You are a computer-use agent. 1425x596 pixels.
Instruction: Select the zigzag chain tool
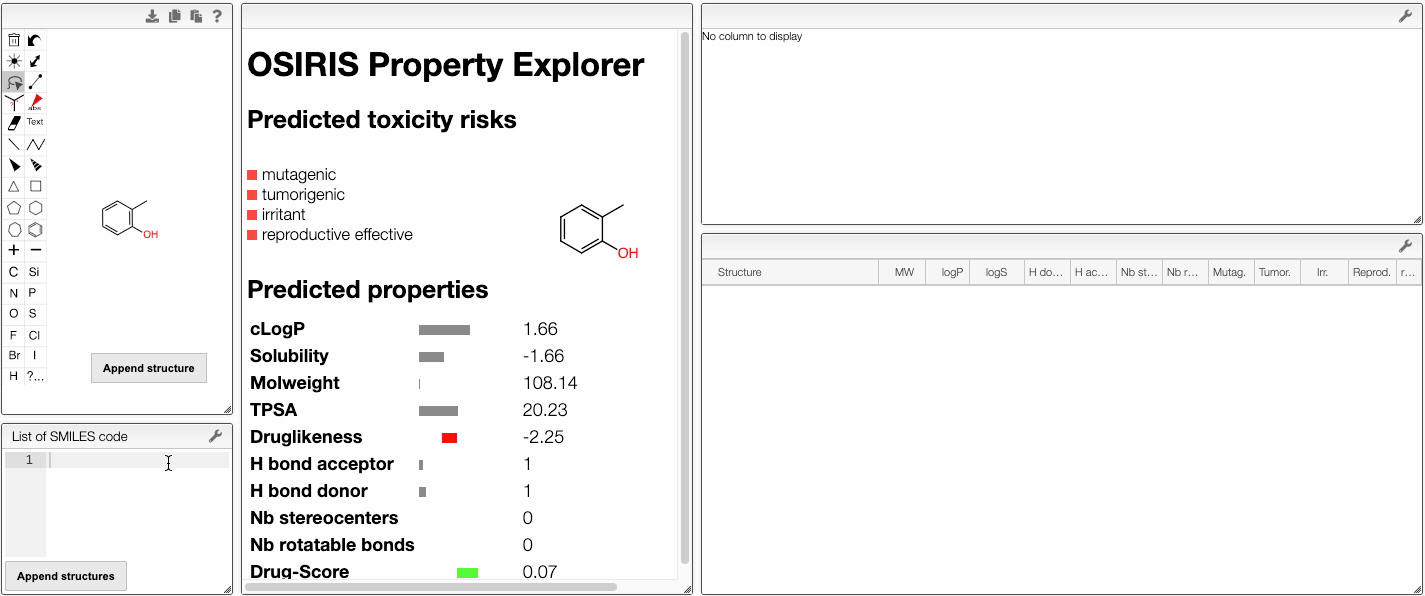(x=35, y=144)
